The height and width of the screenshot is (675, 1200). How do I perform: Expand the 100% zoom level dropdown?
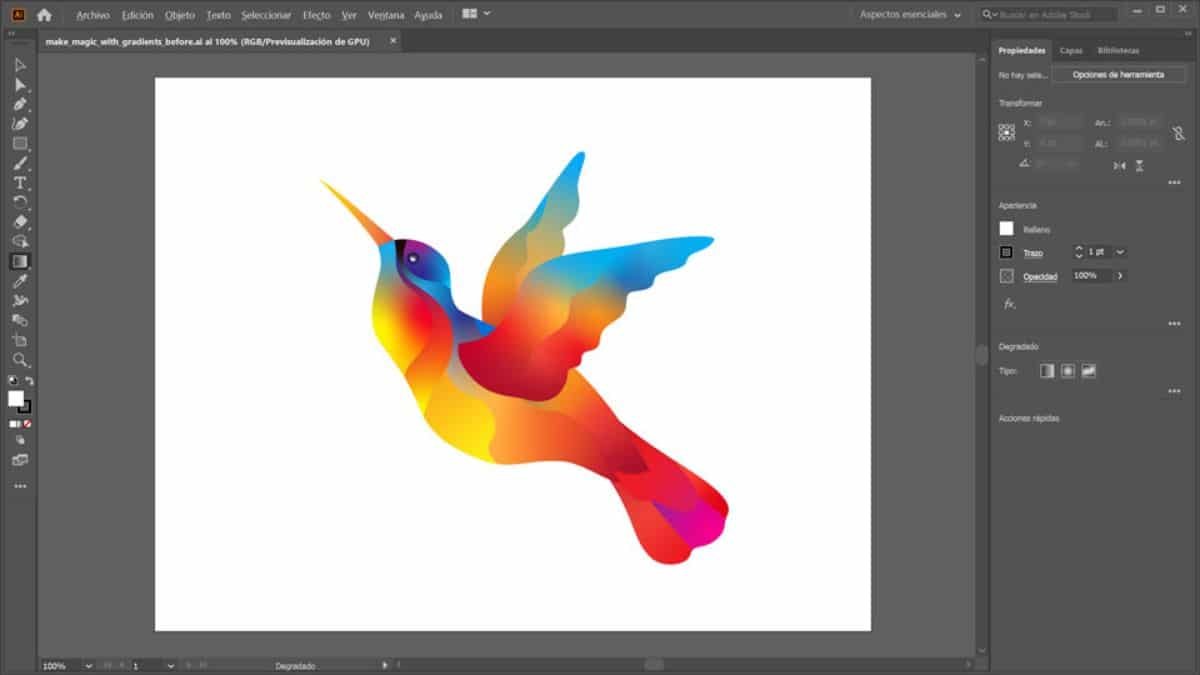88,665
